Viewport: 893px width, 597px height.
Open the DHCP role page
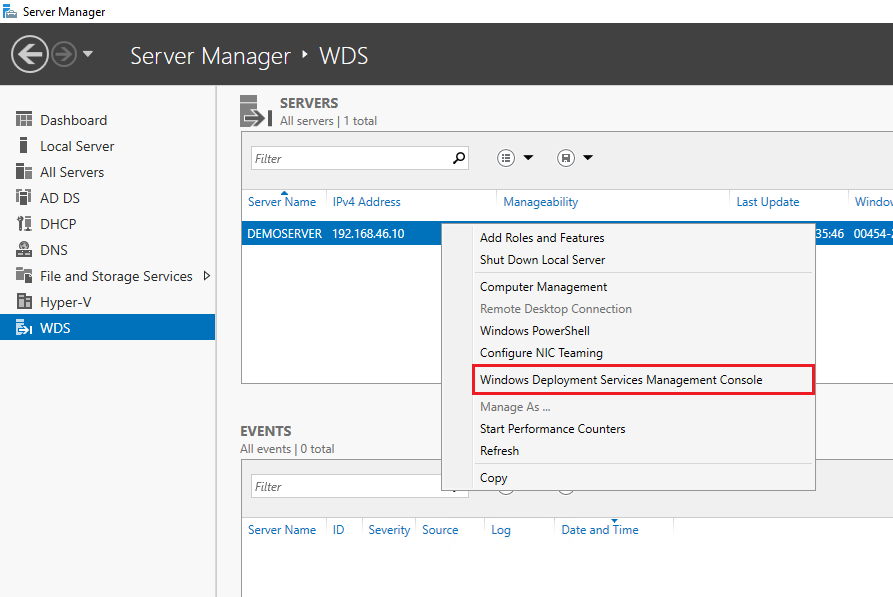coord(60,223)
